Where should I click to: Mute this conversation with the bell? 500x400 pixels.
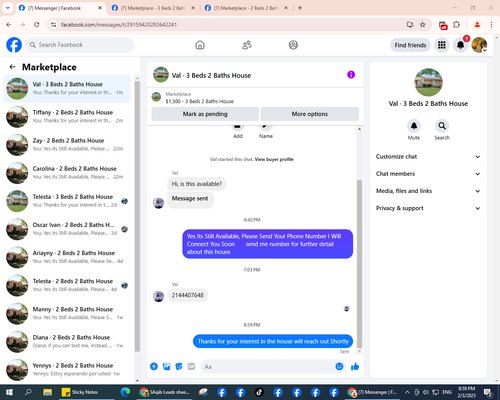pos(414,126)
